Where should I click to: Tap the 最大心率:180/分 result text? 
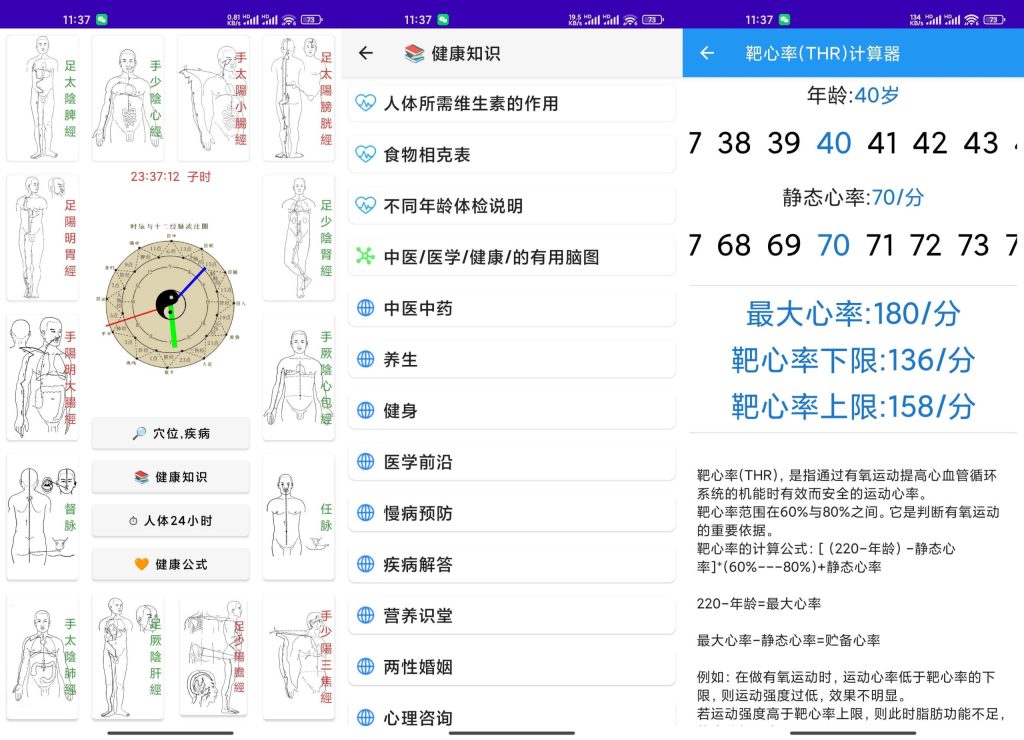(x=853, y=314)
